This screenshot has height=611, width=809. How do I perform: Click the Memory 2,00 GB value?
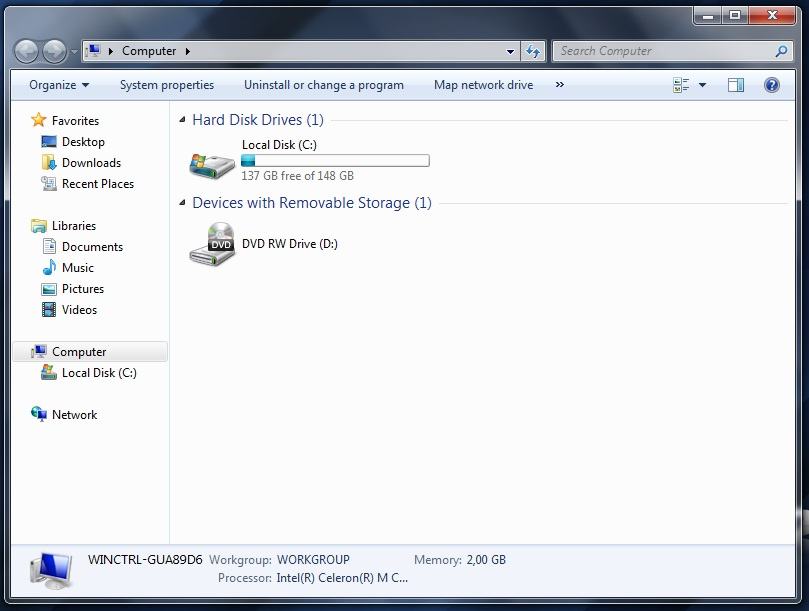[x=486, y=560]
